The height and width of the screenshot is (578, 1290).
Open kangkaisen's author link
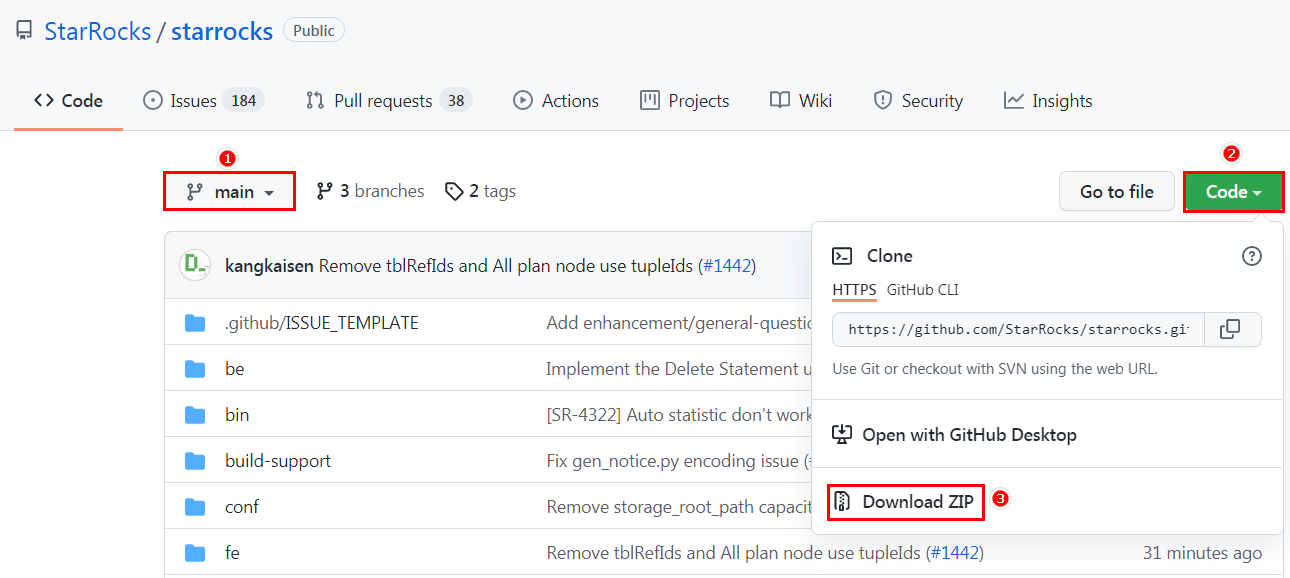pyautogui.click(x=270, y=266)
